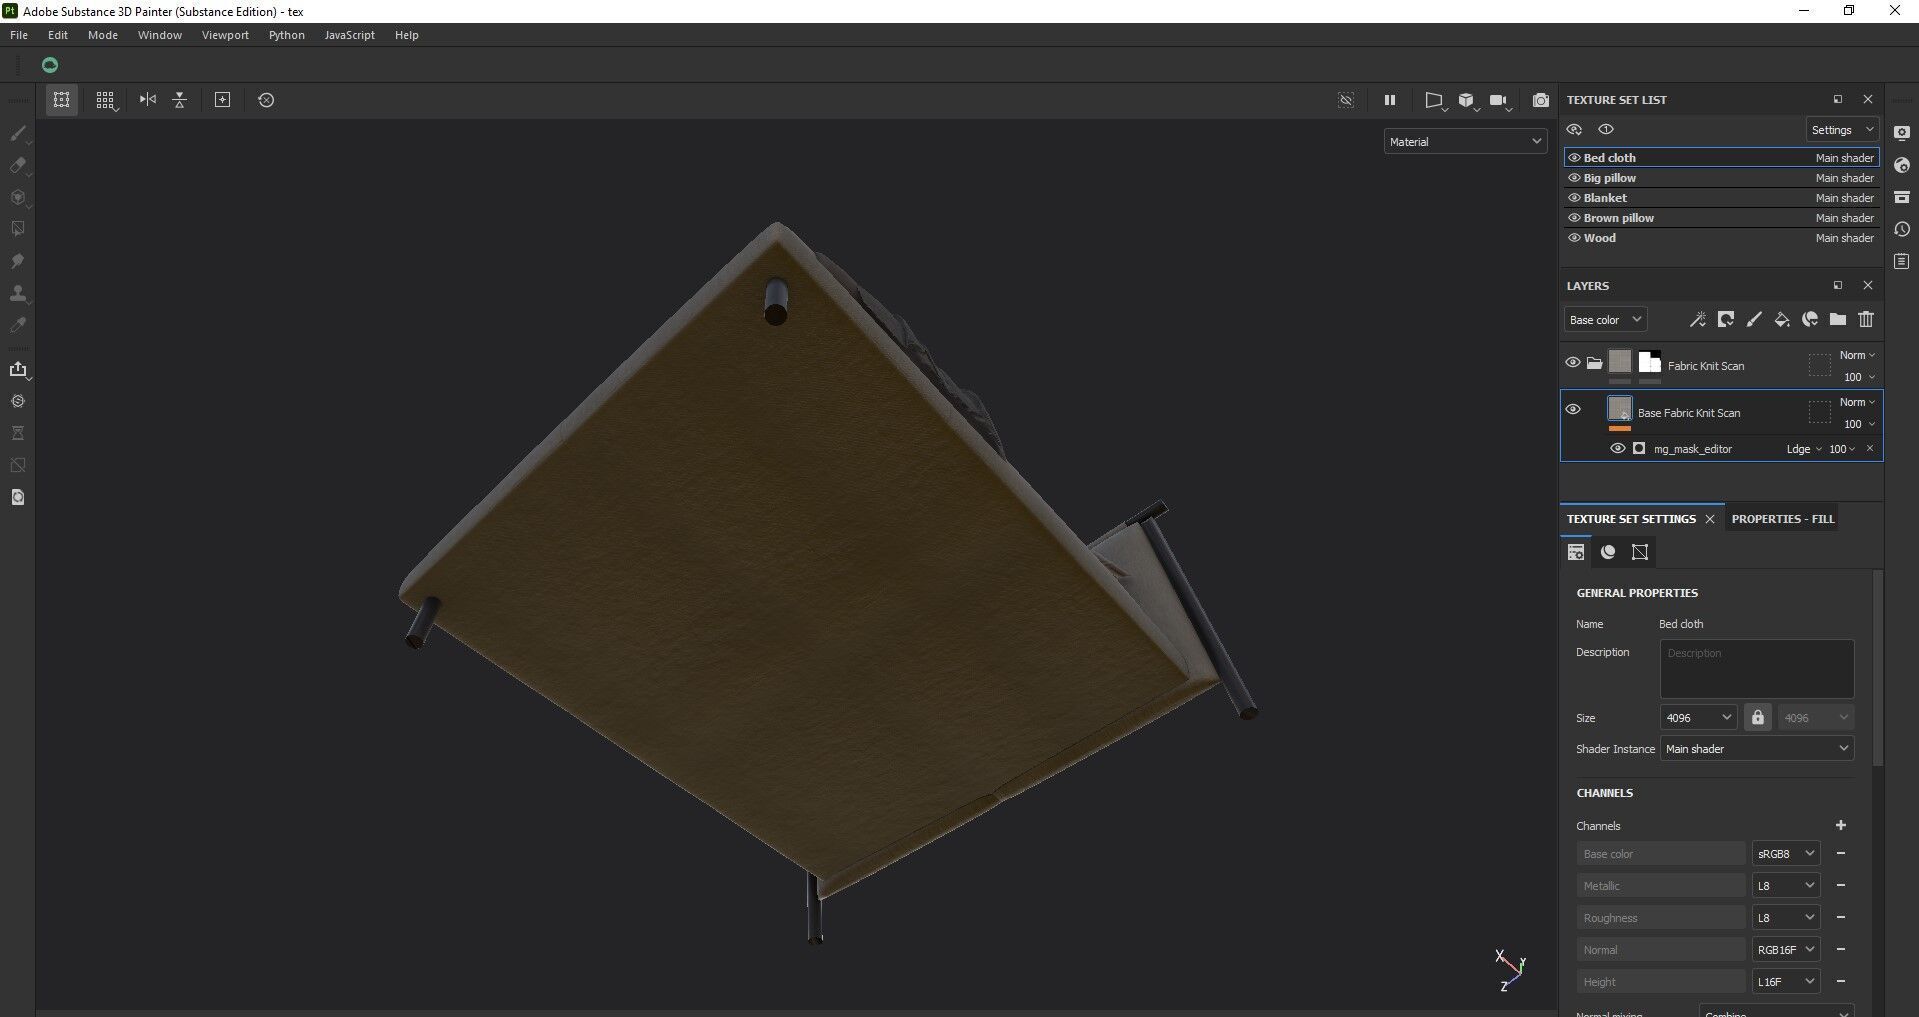
Task: Hide the mg_mask_editor effect
Action: click(1617, 449)
